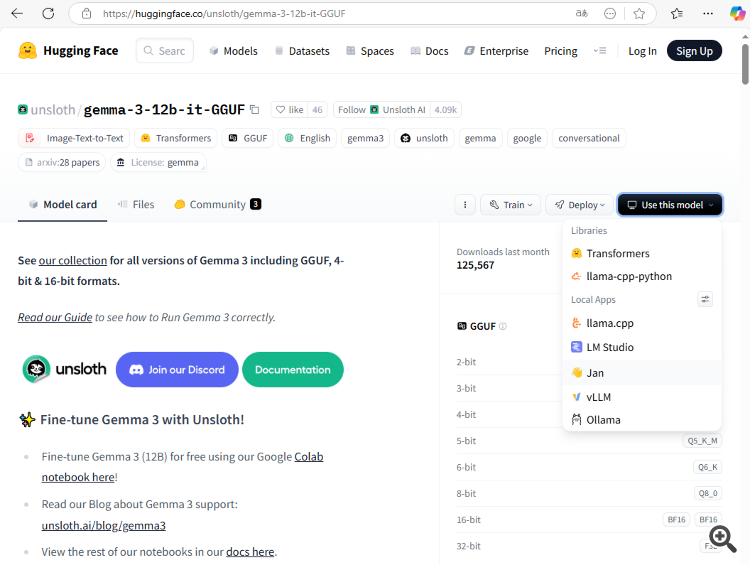Open the conversational tag
This screenshot has height=565, width=750.
pos(589,138)
